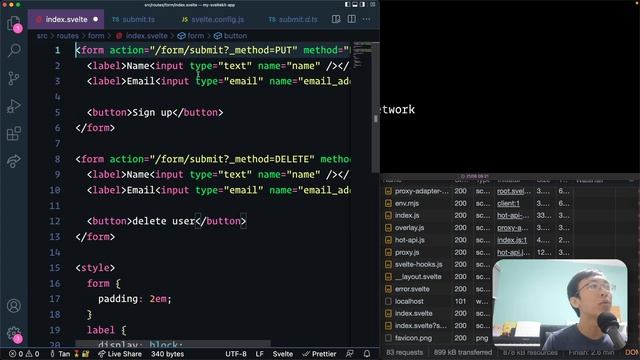
Task: Open the Extensions view
Action: pyautogui.click(x=14, y=133)
